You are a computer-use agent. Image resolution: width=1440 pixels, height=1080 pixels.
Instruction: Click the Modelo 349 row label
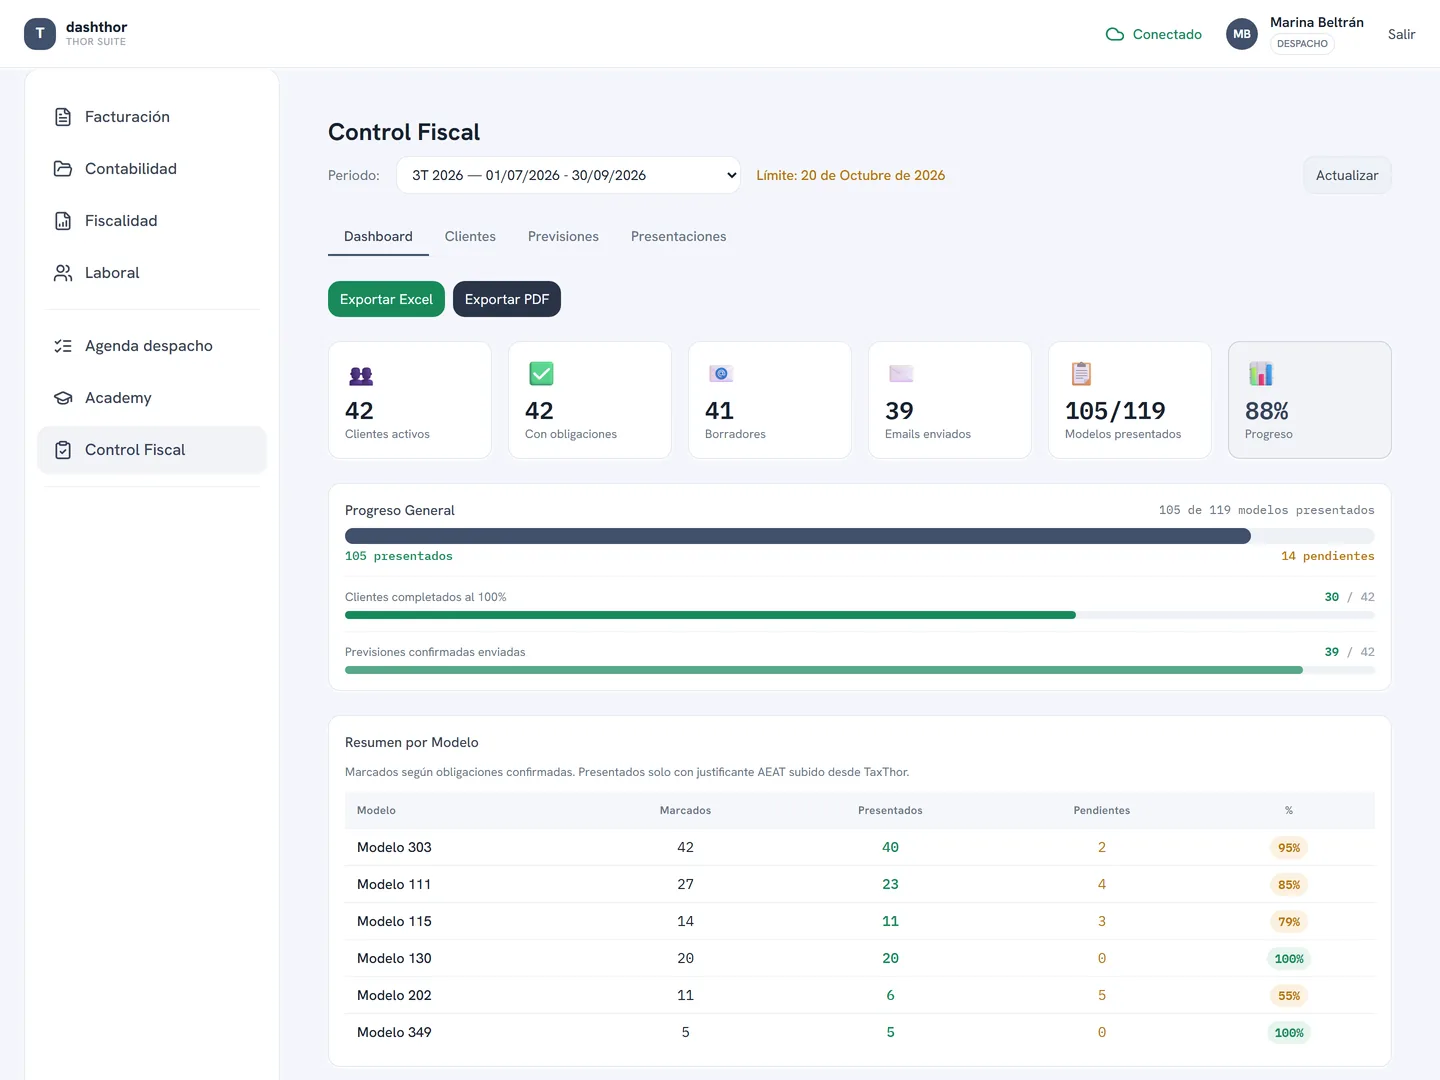click(394, 1032)
